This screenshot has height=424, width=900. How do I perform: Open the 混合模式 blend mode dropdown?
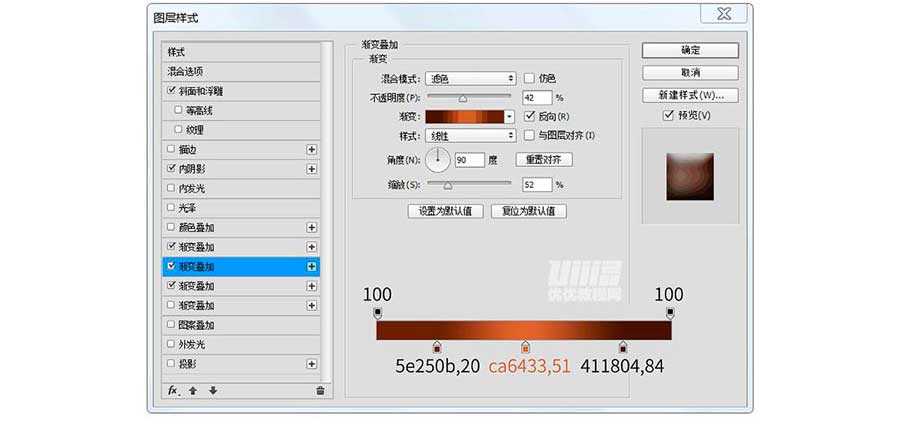coord(470,78)
